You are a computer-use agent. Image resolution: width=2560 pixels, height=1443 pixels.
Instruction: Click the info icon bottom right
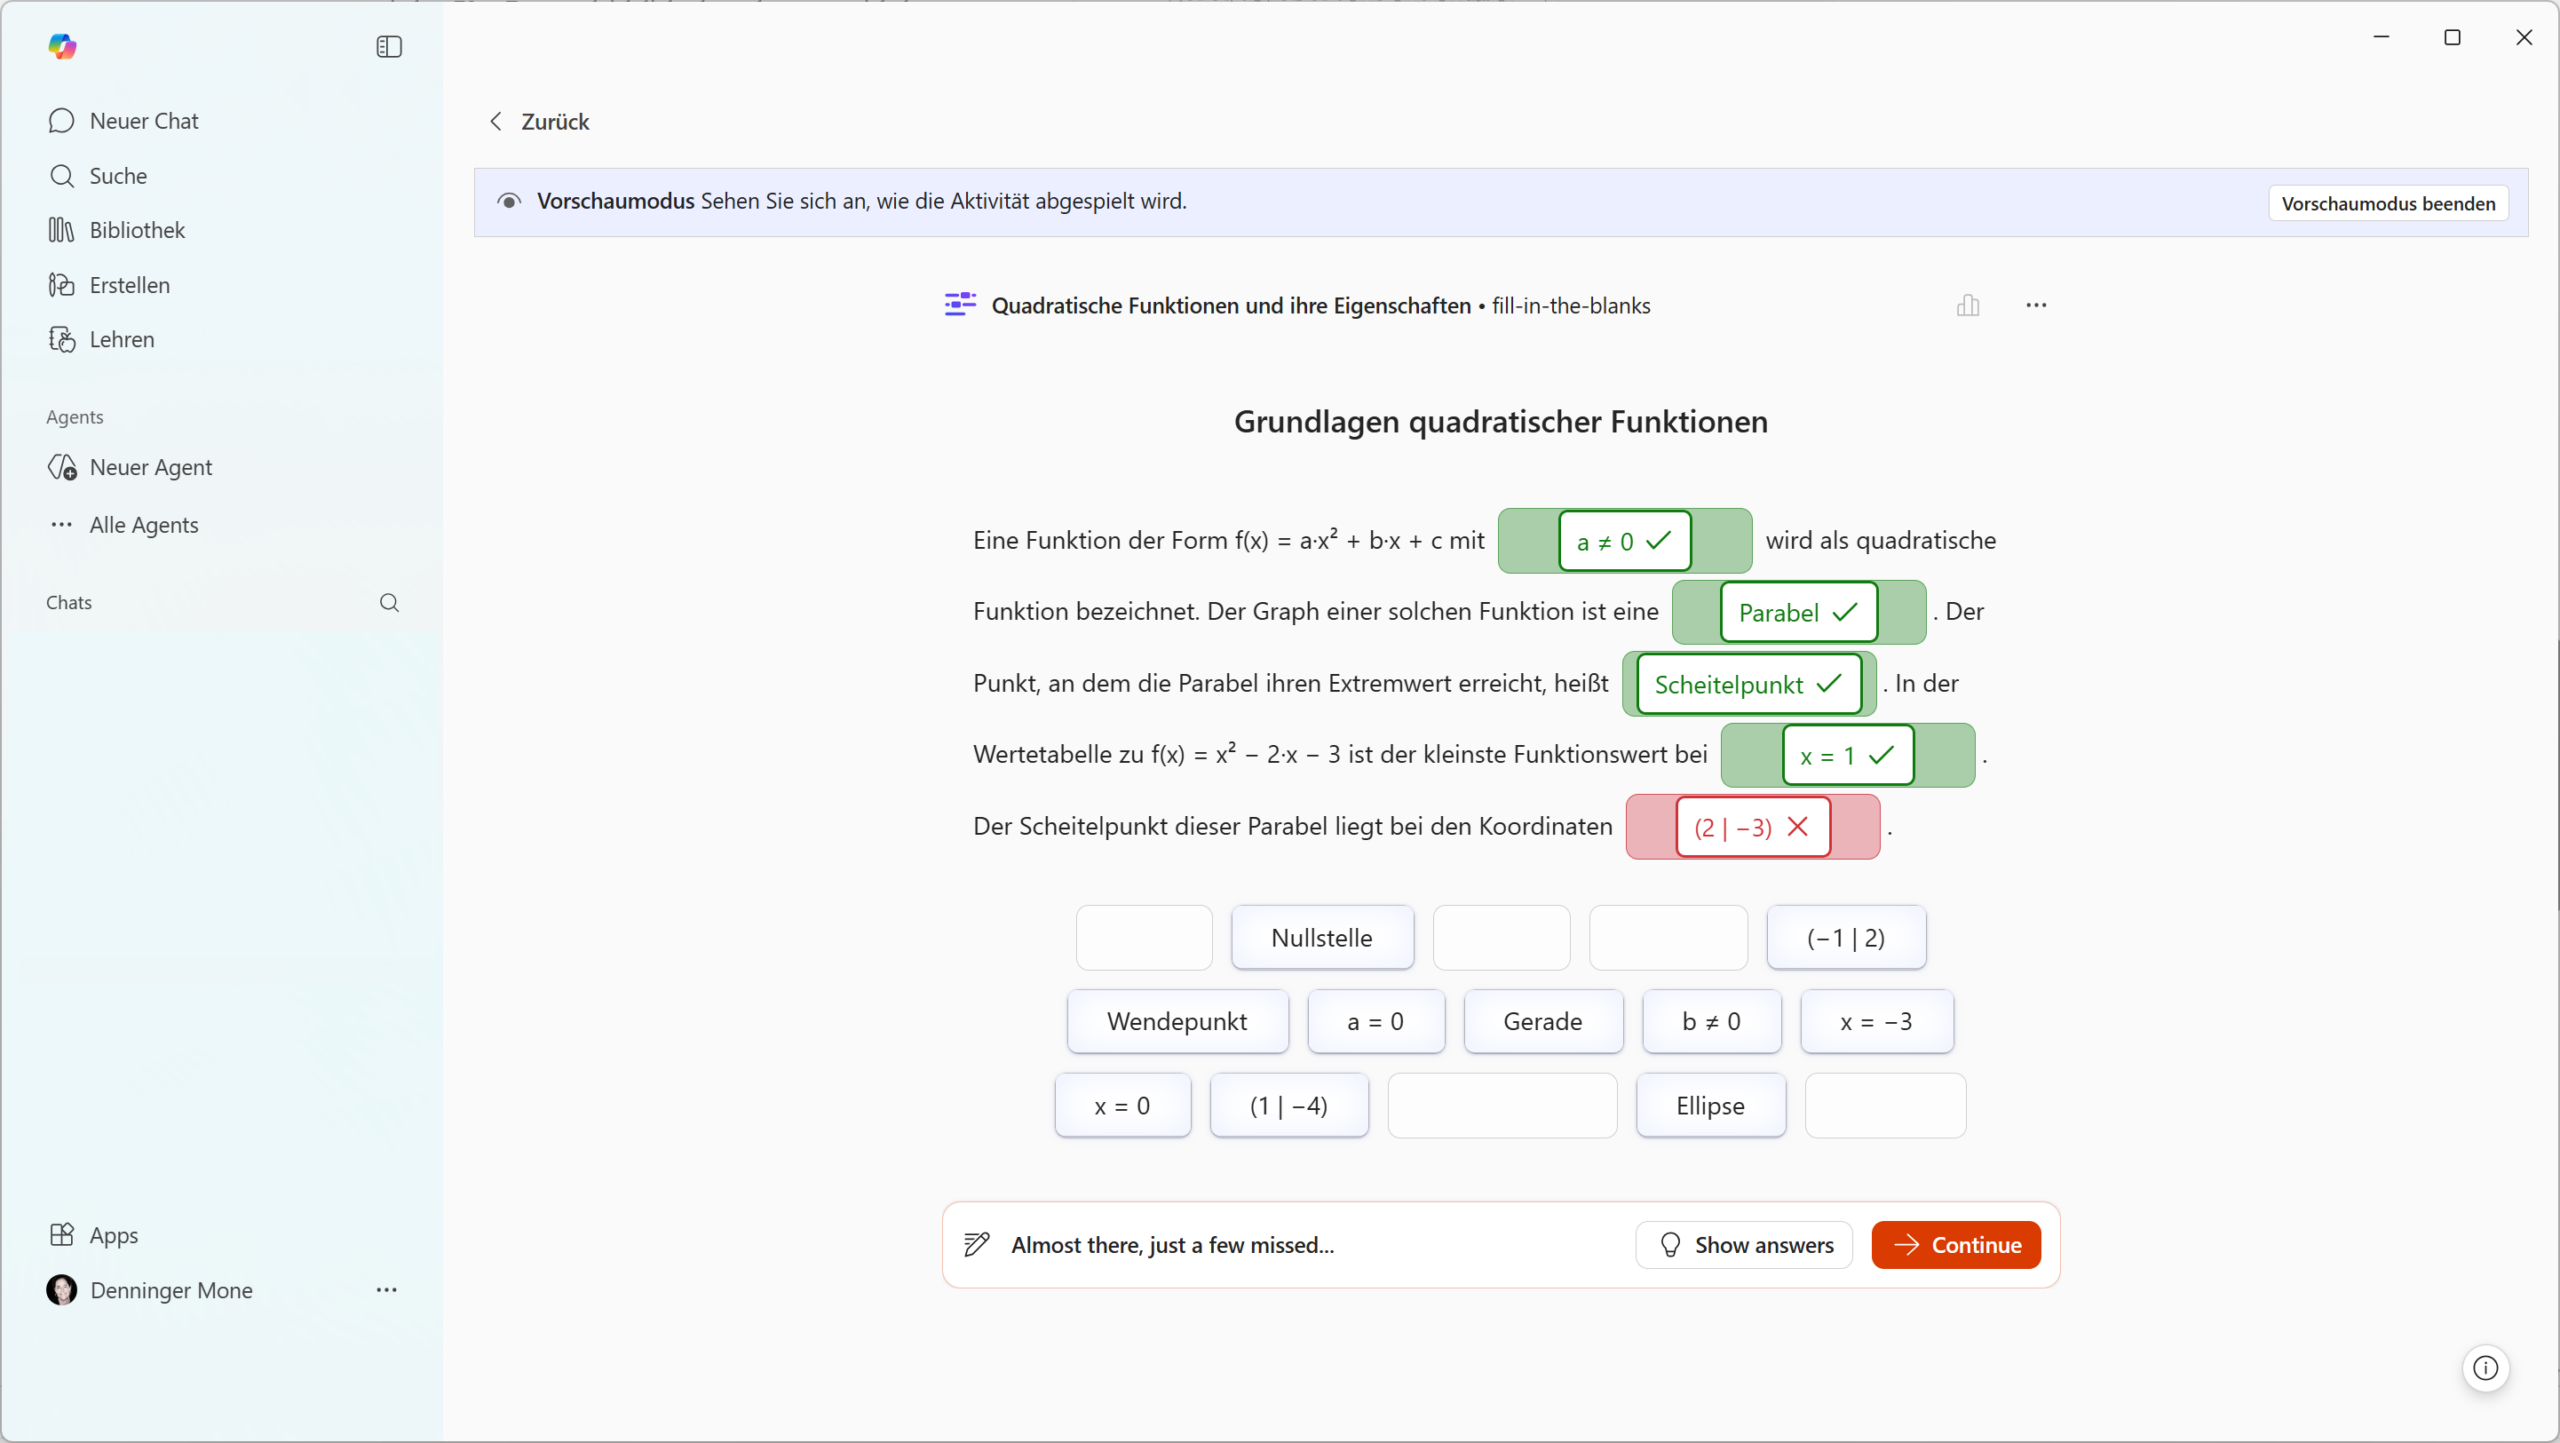[x=2485, y=1368]
